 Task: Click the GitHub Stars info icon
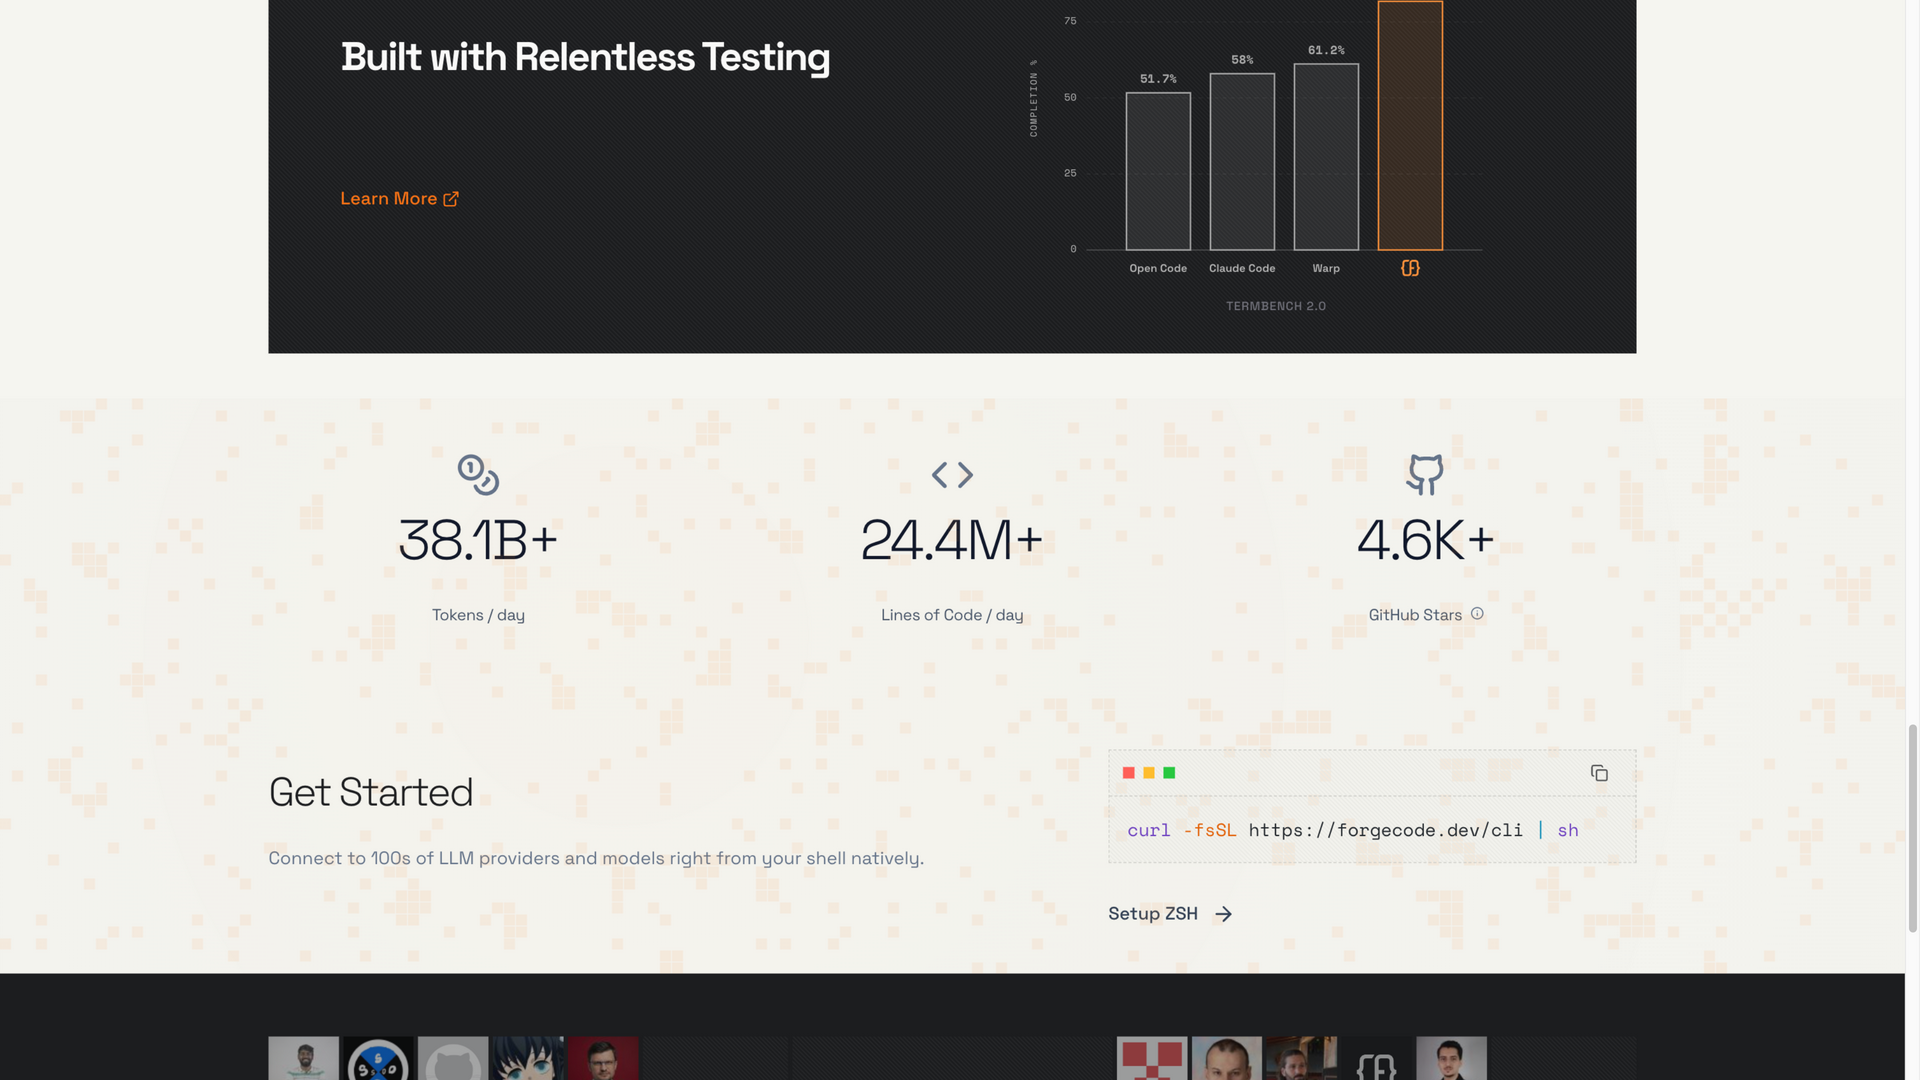[x=1477, y=614]
